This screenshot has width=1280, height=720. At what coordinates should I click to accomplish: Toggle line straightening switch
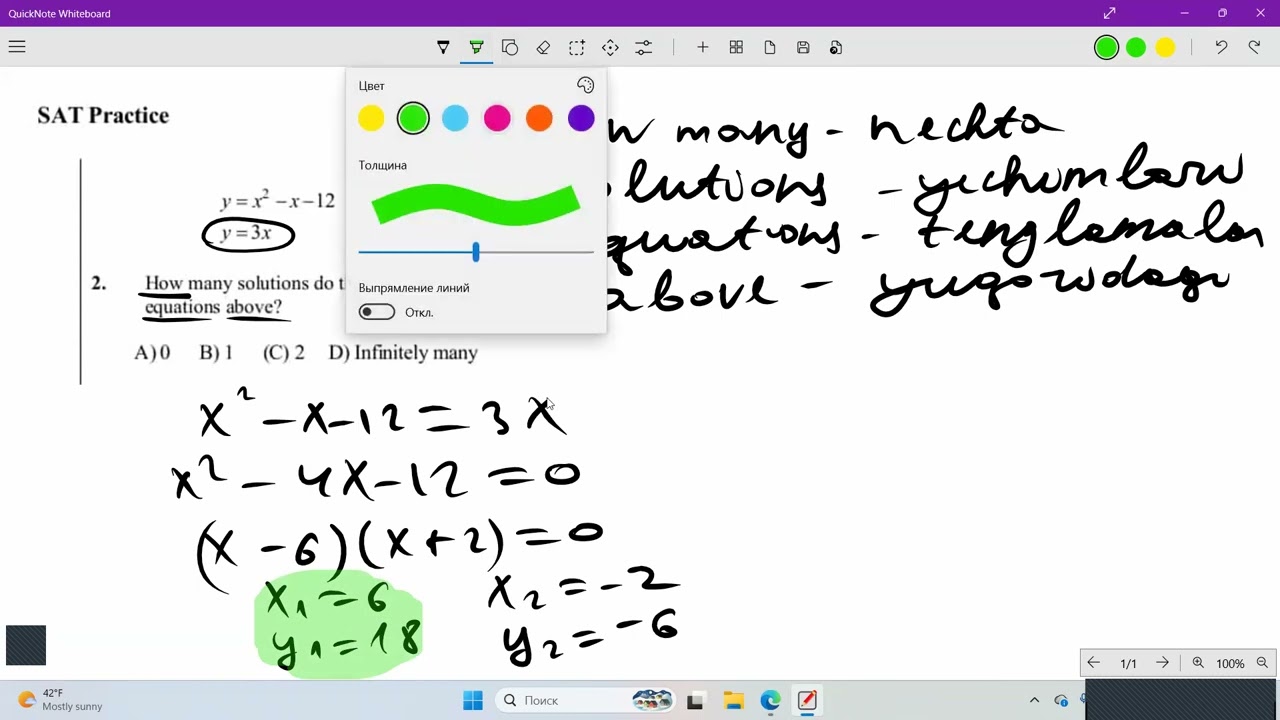pyautogui.click(x=377, y=312)
